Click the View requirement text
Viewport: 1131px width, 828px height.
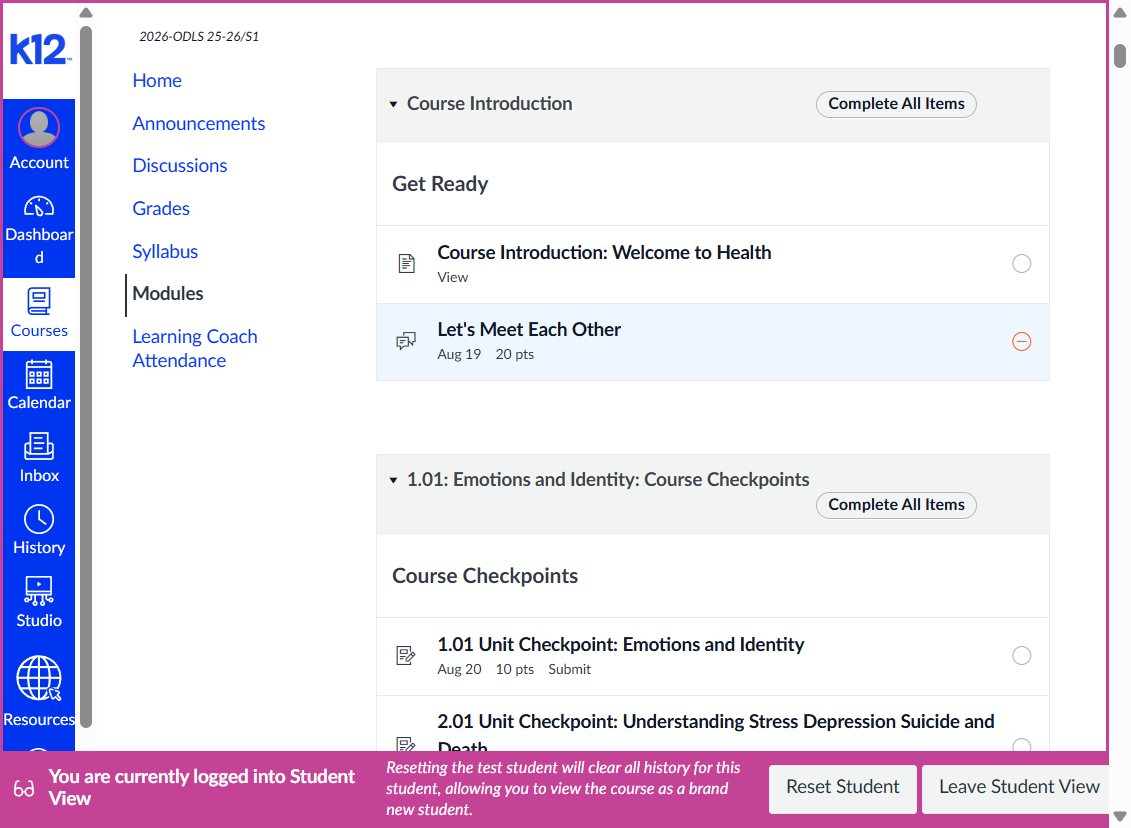click(452, 278)
